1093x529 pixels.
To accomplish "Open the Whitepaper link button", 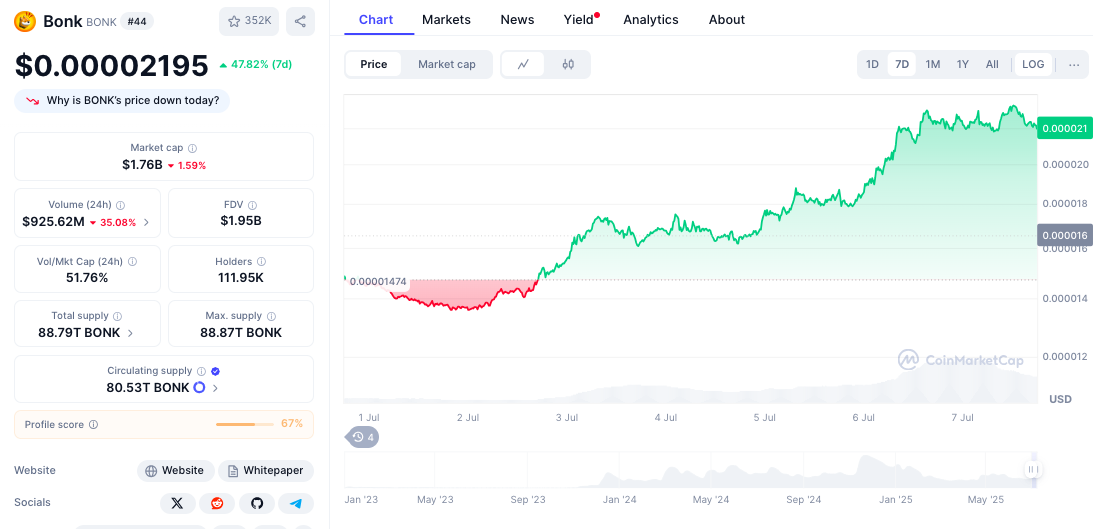I will [x=266, y=470].
